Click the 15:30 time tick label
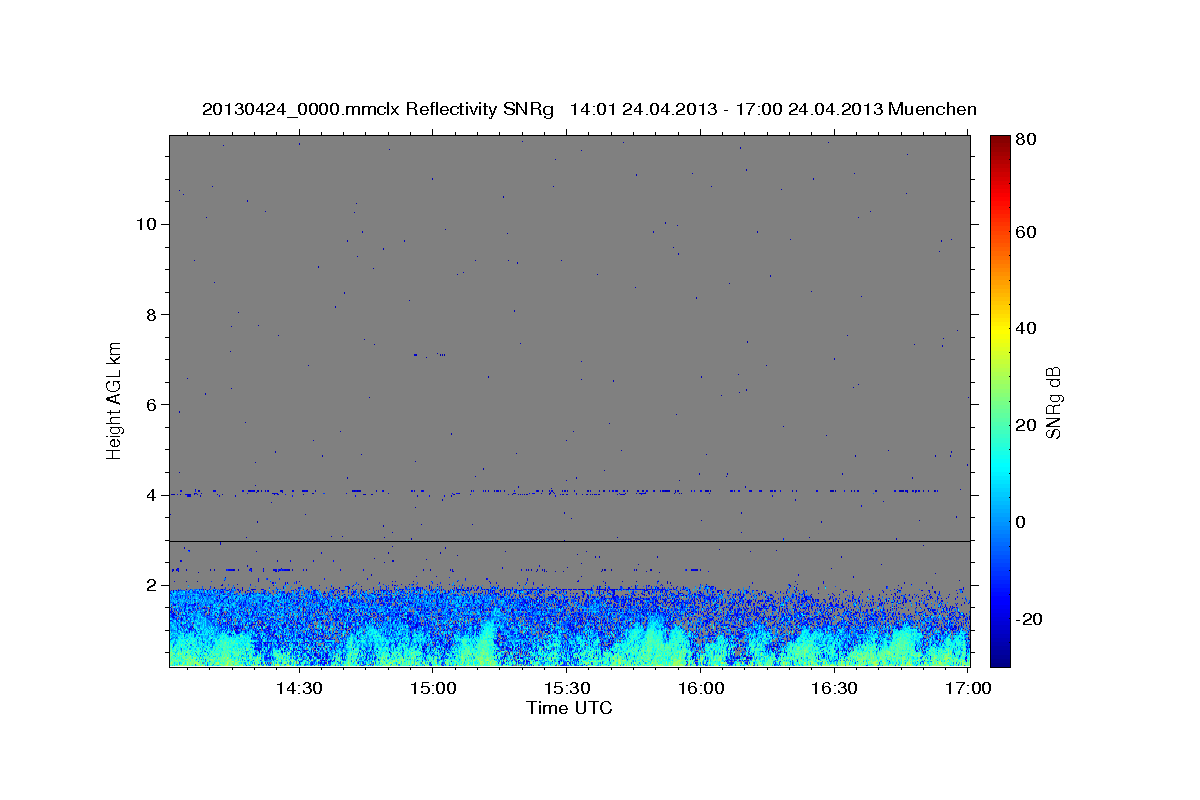Screen dimensions: 1200x800 (566, 688)
